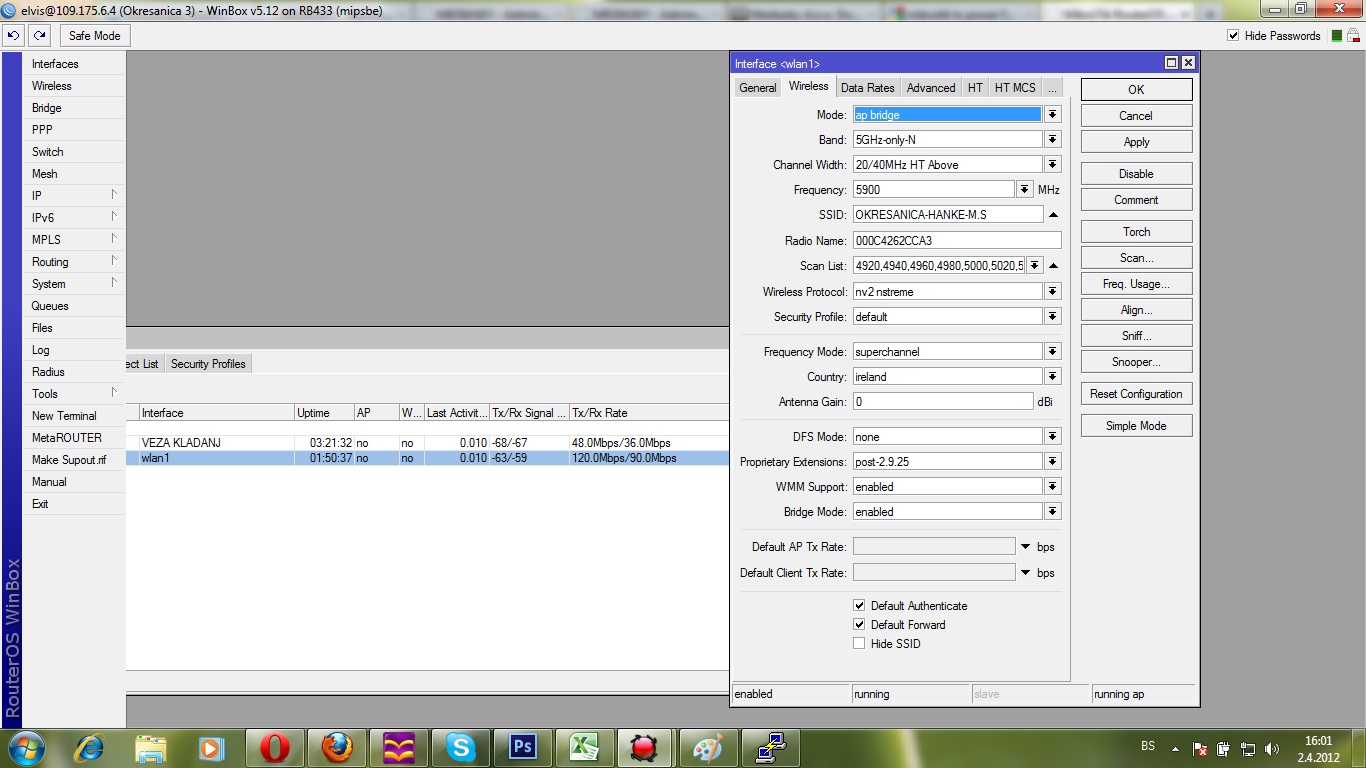Launch Internet Explorer from the taskbar

point(90,748)
